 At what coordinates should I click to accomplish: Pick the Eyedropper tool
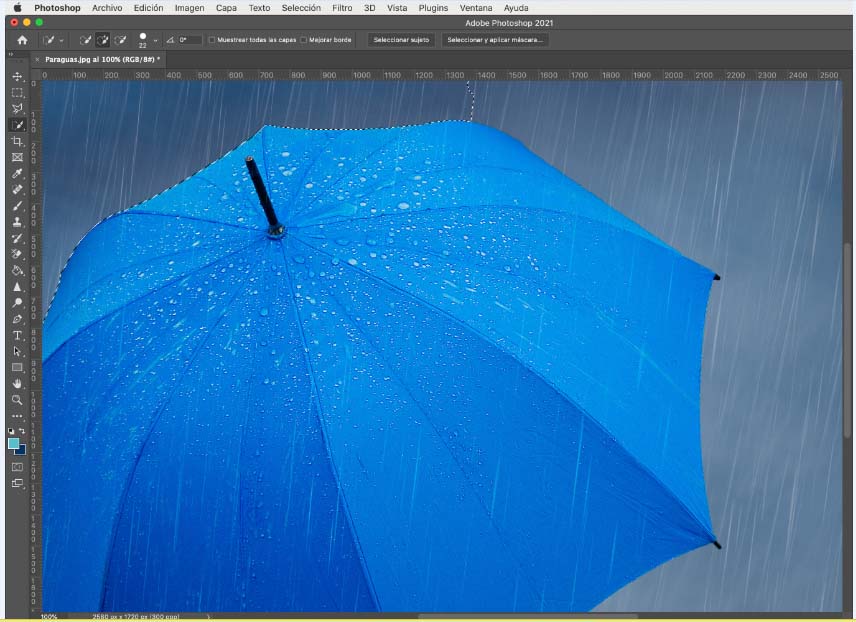(17, 173)
